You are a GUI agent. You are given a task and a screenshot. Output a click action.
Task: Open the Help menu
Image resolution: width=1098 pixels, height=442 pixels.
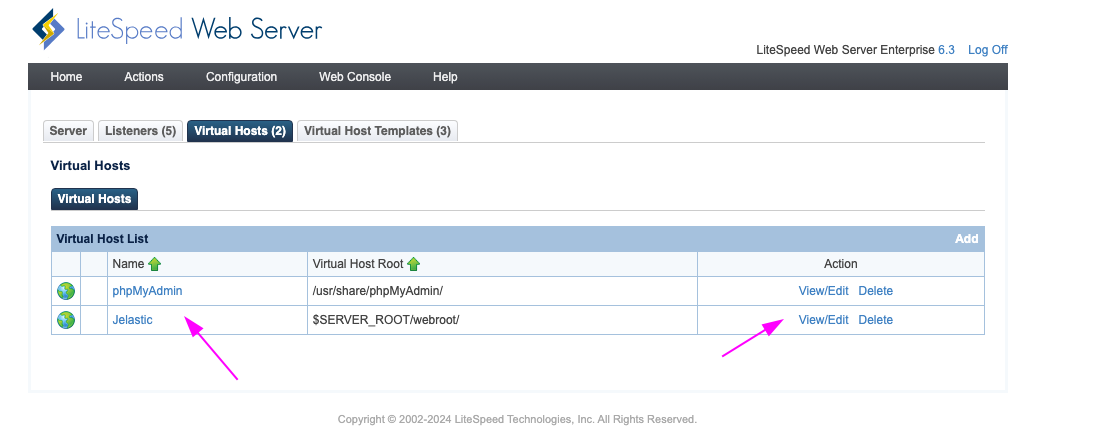pyautogui.click(x=445, y=77)
